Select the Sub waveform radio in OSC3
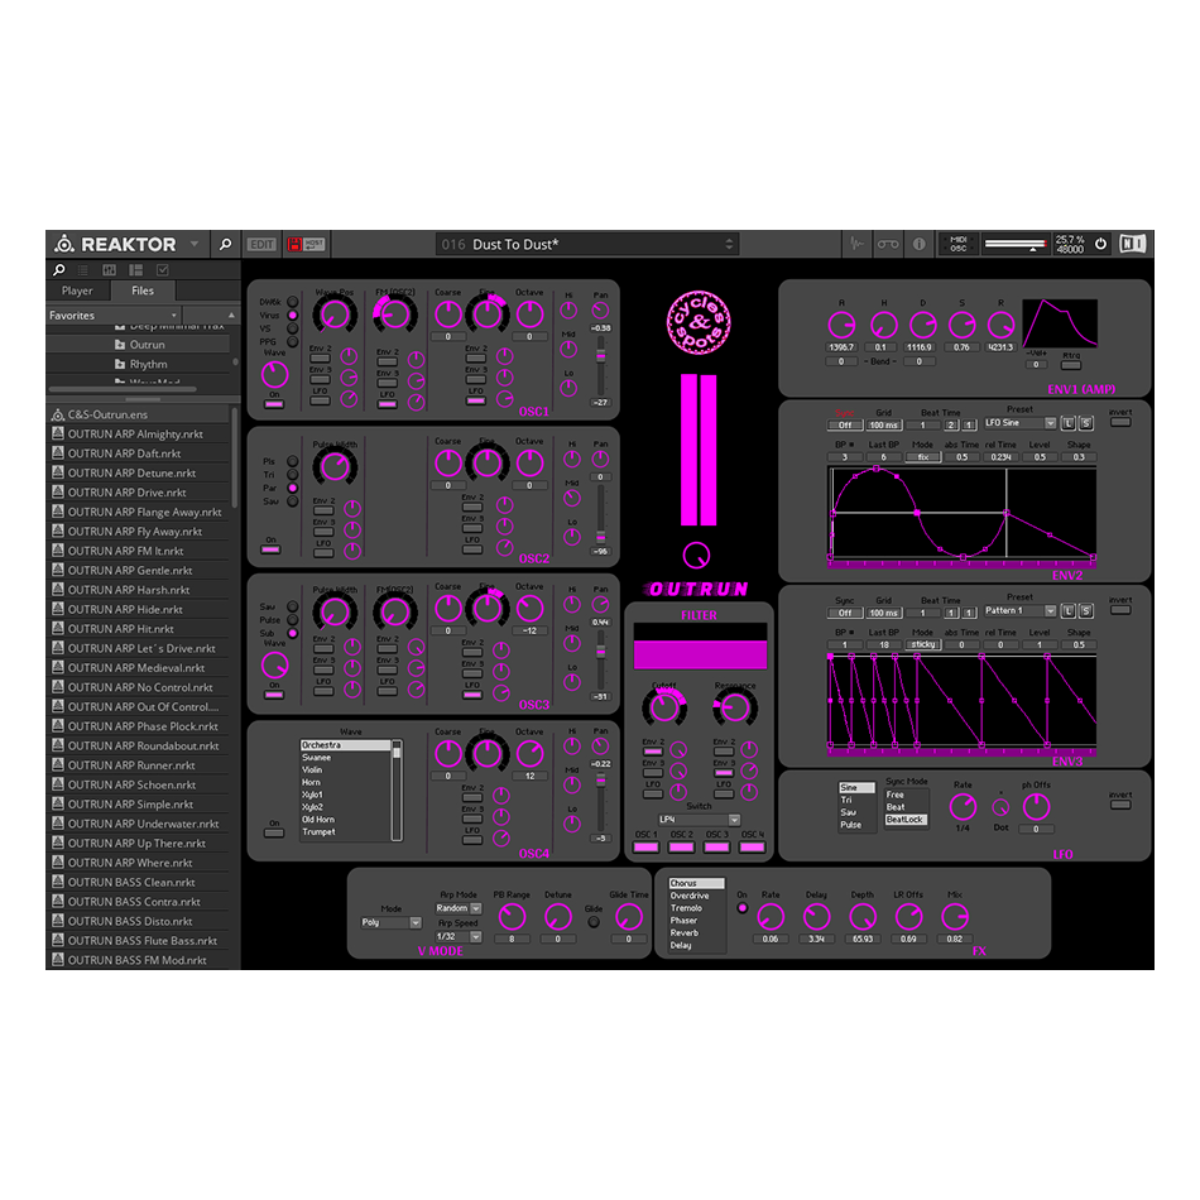Image resolution: width=1200 pixels, height=1200 pixels. tap(293, 633)
